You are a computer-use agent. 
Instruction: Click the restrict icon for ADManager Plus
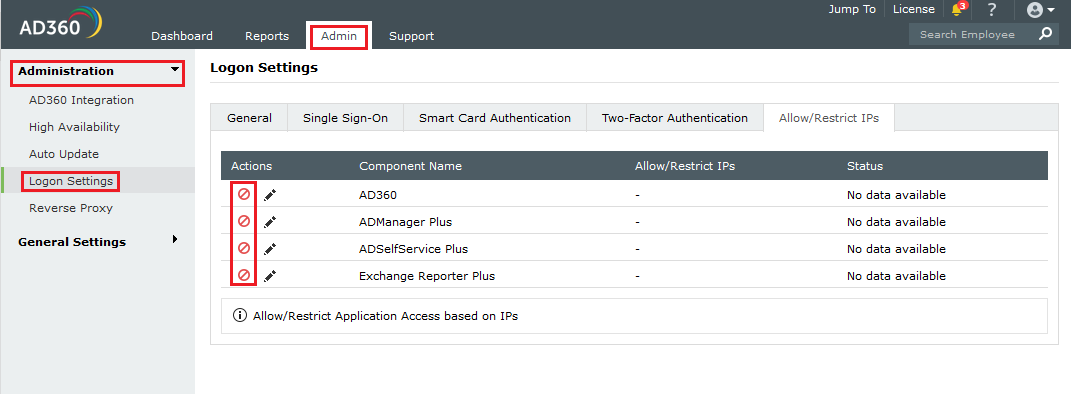244,221
